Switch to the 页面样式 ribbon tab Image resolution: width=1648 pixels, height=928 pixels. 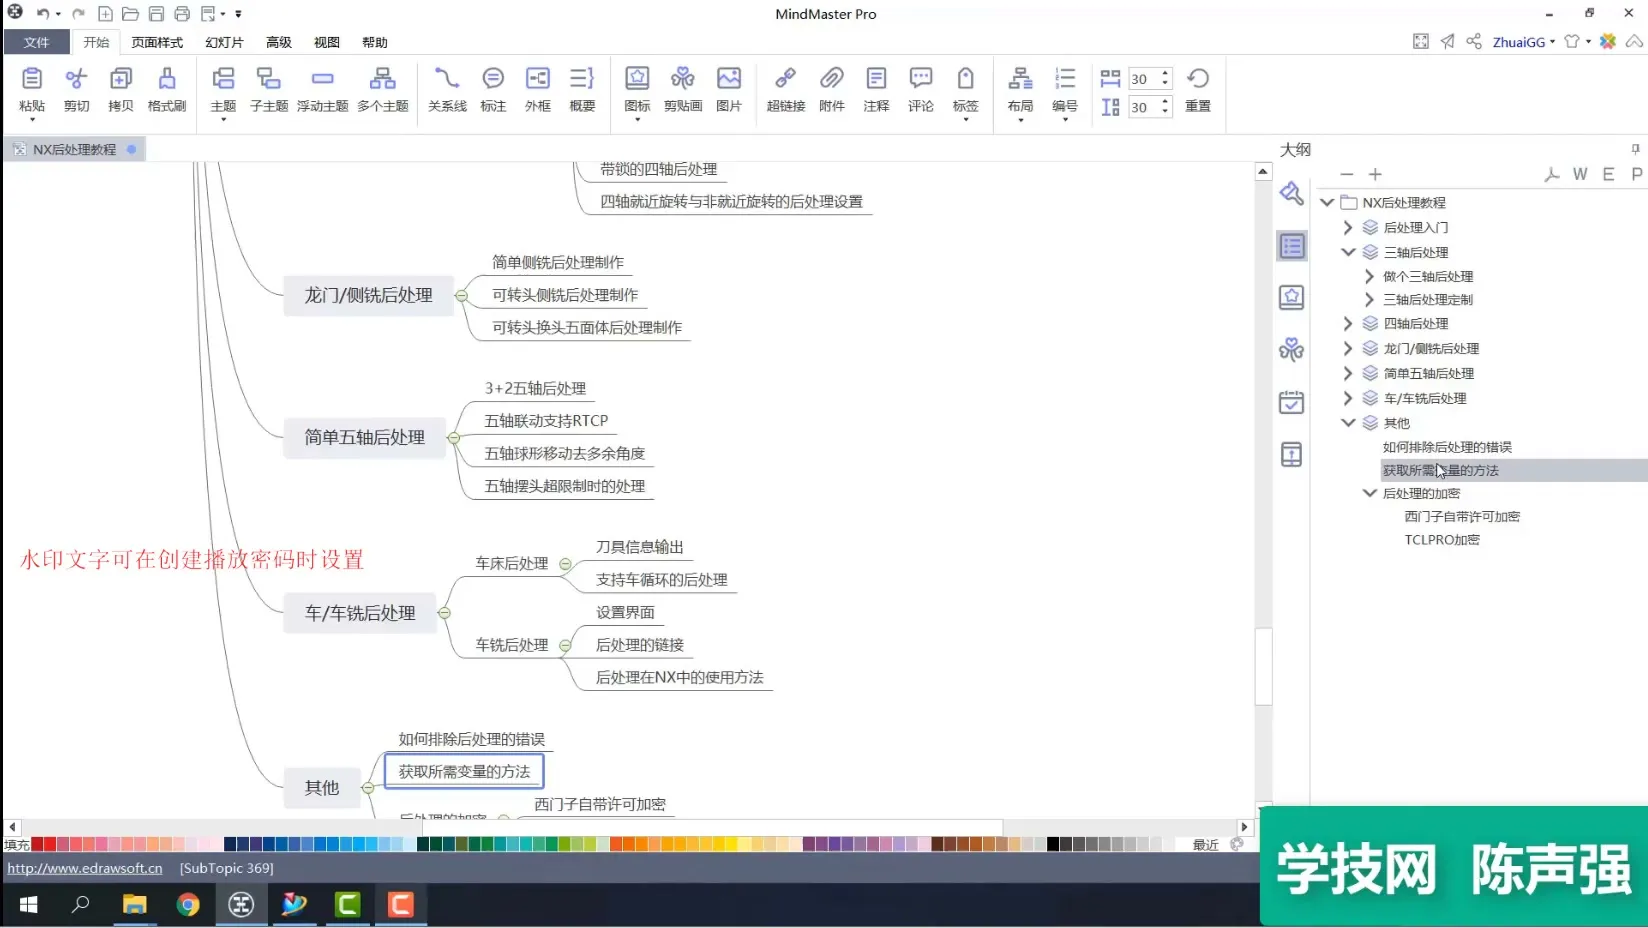click(x=157, y=42)
